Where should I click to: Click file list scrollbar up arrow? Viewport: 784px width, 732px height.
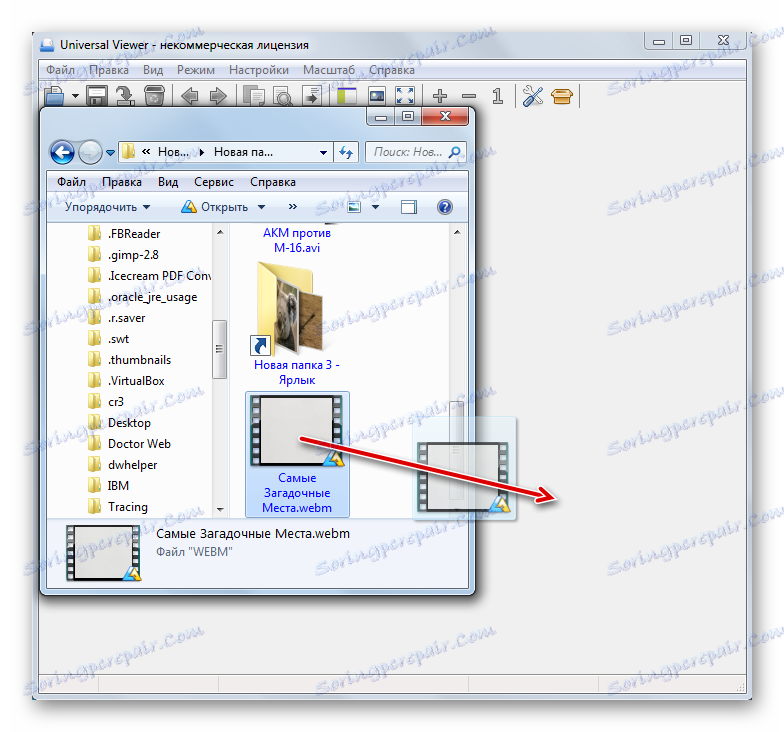457,232
